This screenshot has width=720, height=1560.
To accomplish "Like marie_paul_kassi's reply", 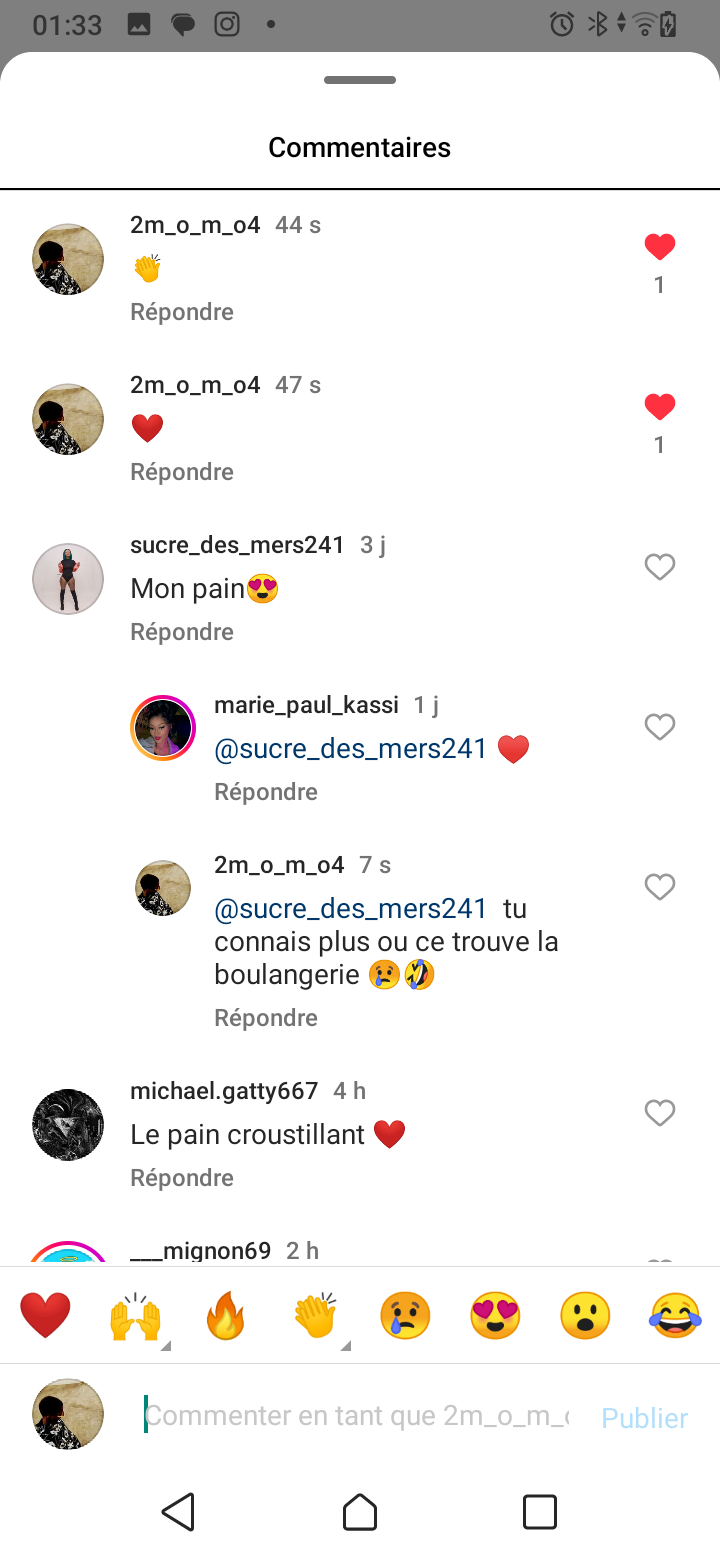I will click(x=659, y=727).
